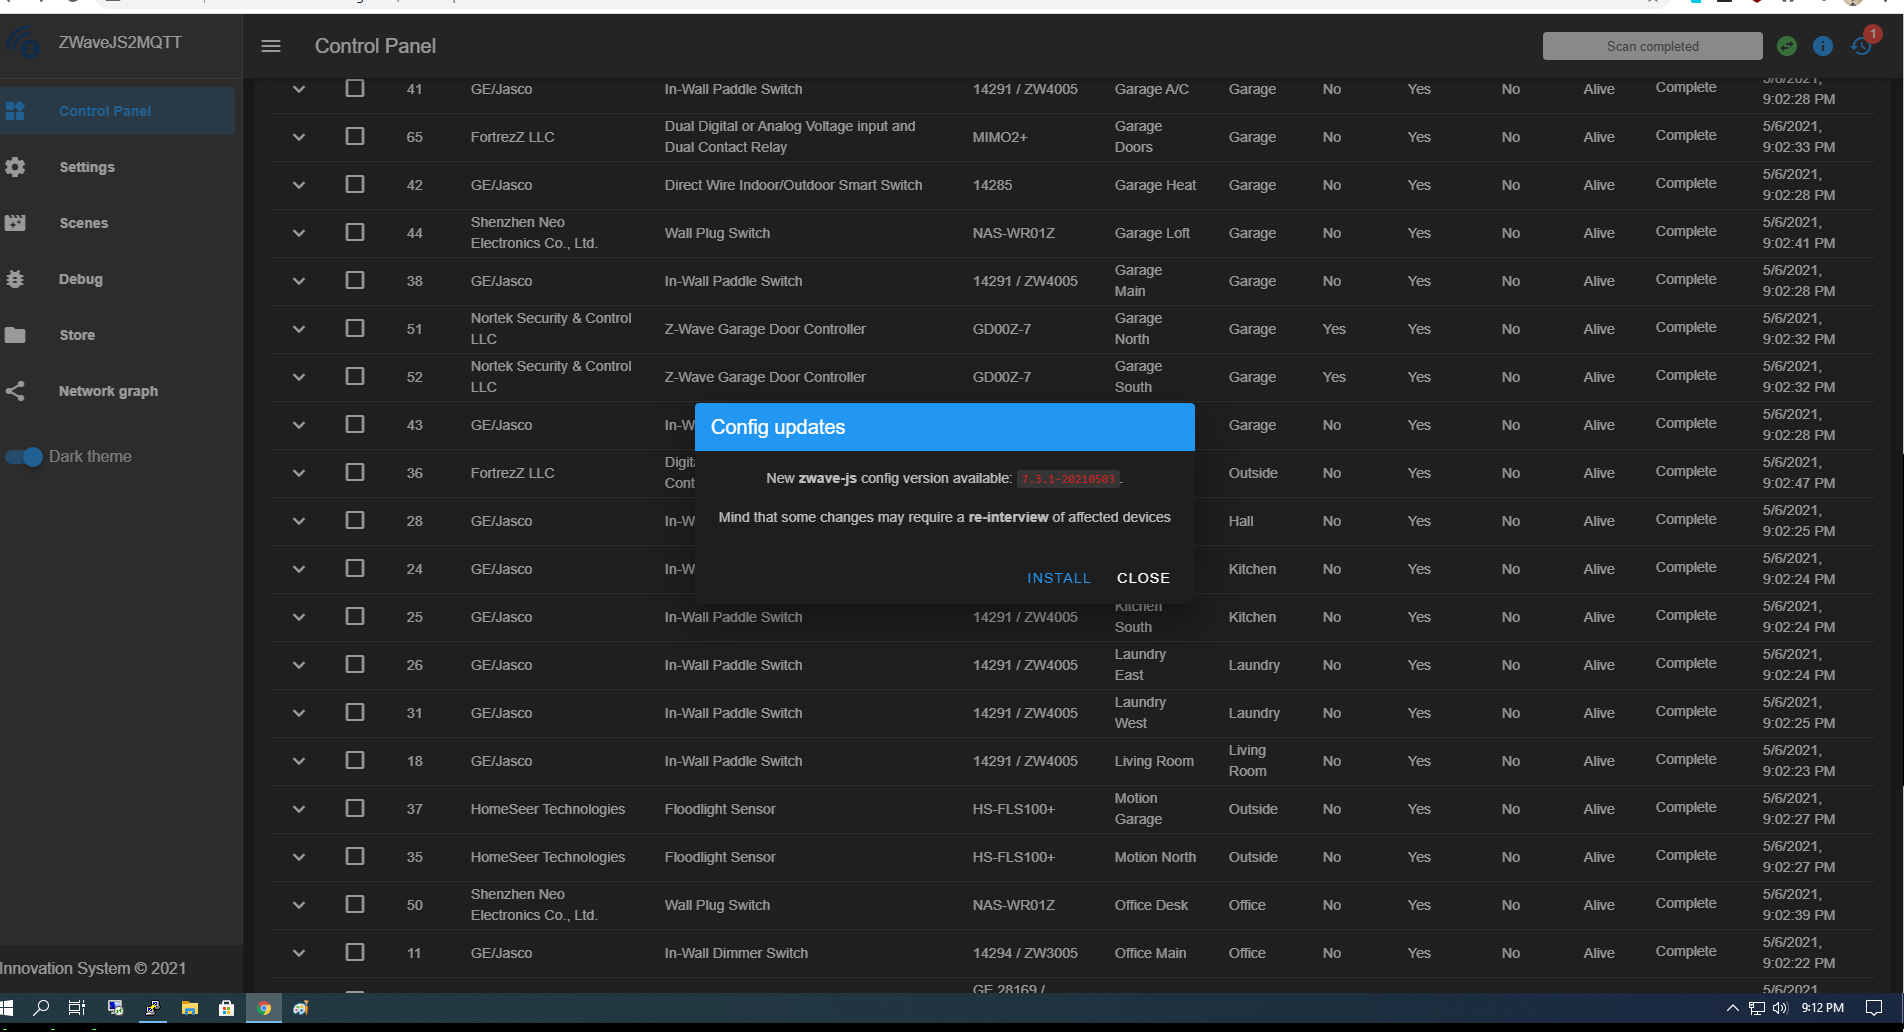View the Network graph
The width and height of the screenshot is (1904, 1032).
tap(107, 391)
